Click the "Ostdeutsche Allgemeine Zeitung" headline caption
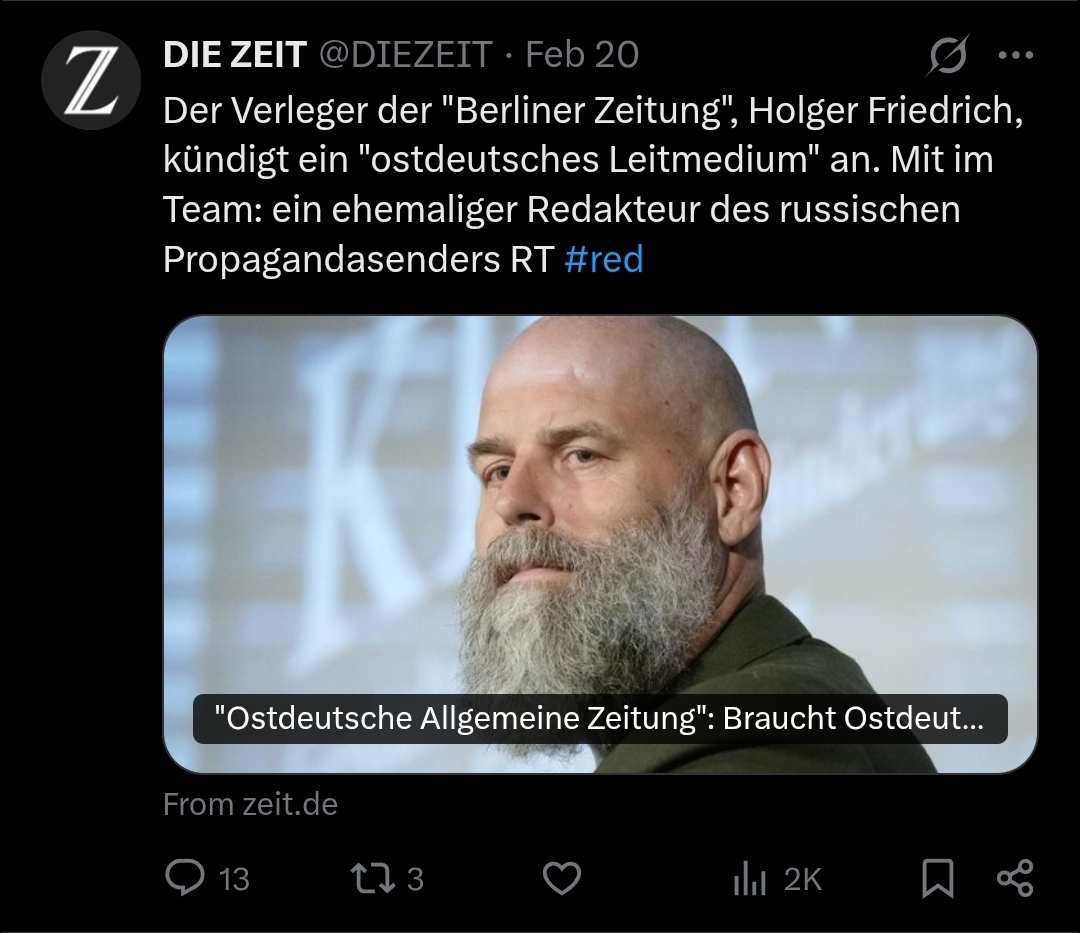The height and width of the screenshot is (933, 1080). pyautogui.click(x=599, y=719)
